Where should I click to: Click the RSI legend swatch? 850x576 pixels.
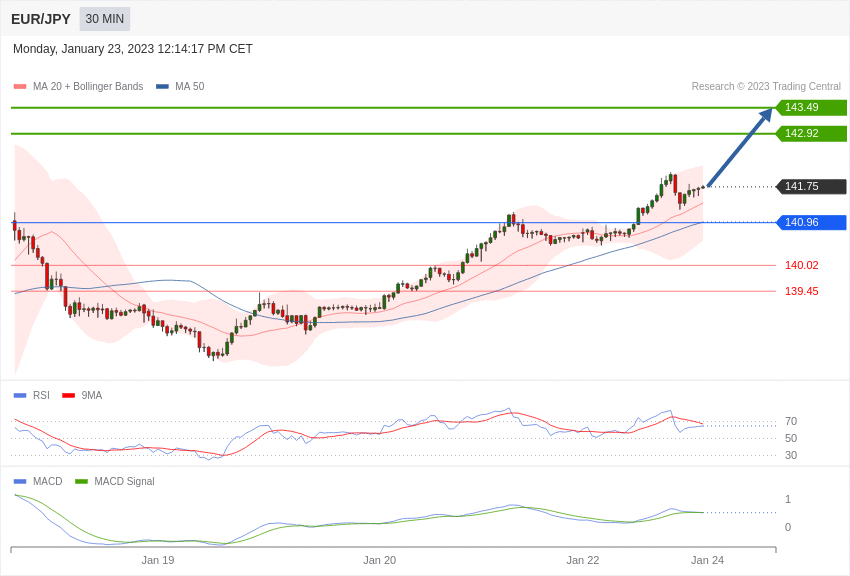pyautogui.click(x=20, y=395)
